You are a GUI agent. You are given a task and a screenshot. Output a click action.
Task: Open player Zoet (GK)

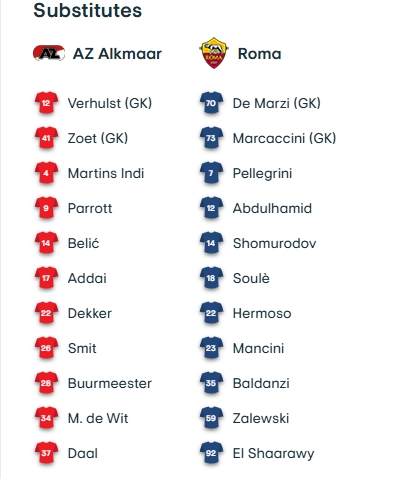pos(98,138)
